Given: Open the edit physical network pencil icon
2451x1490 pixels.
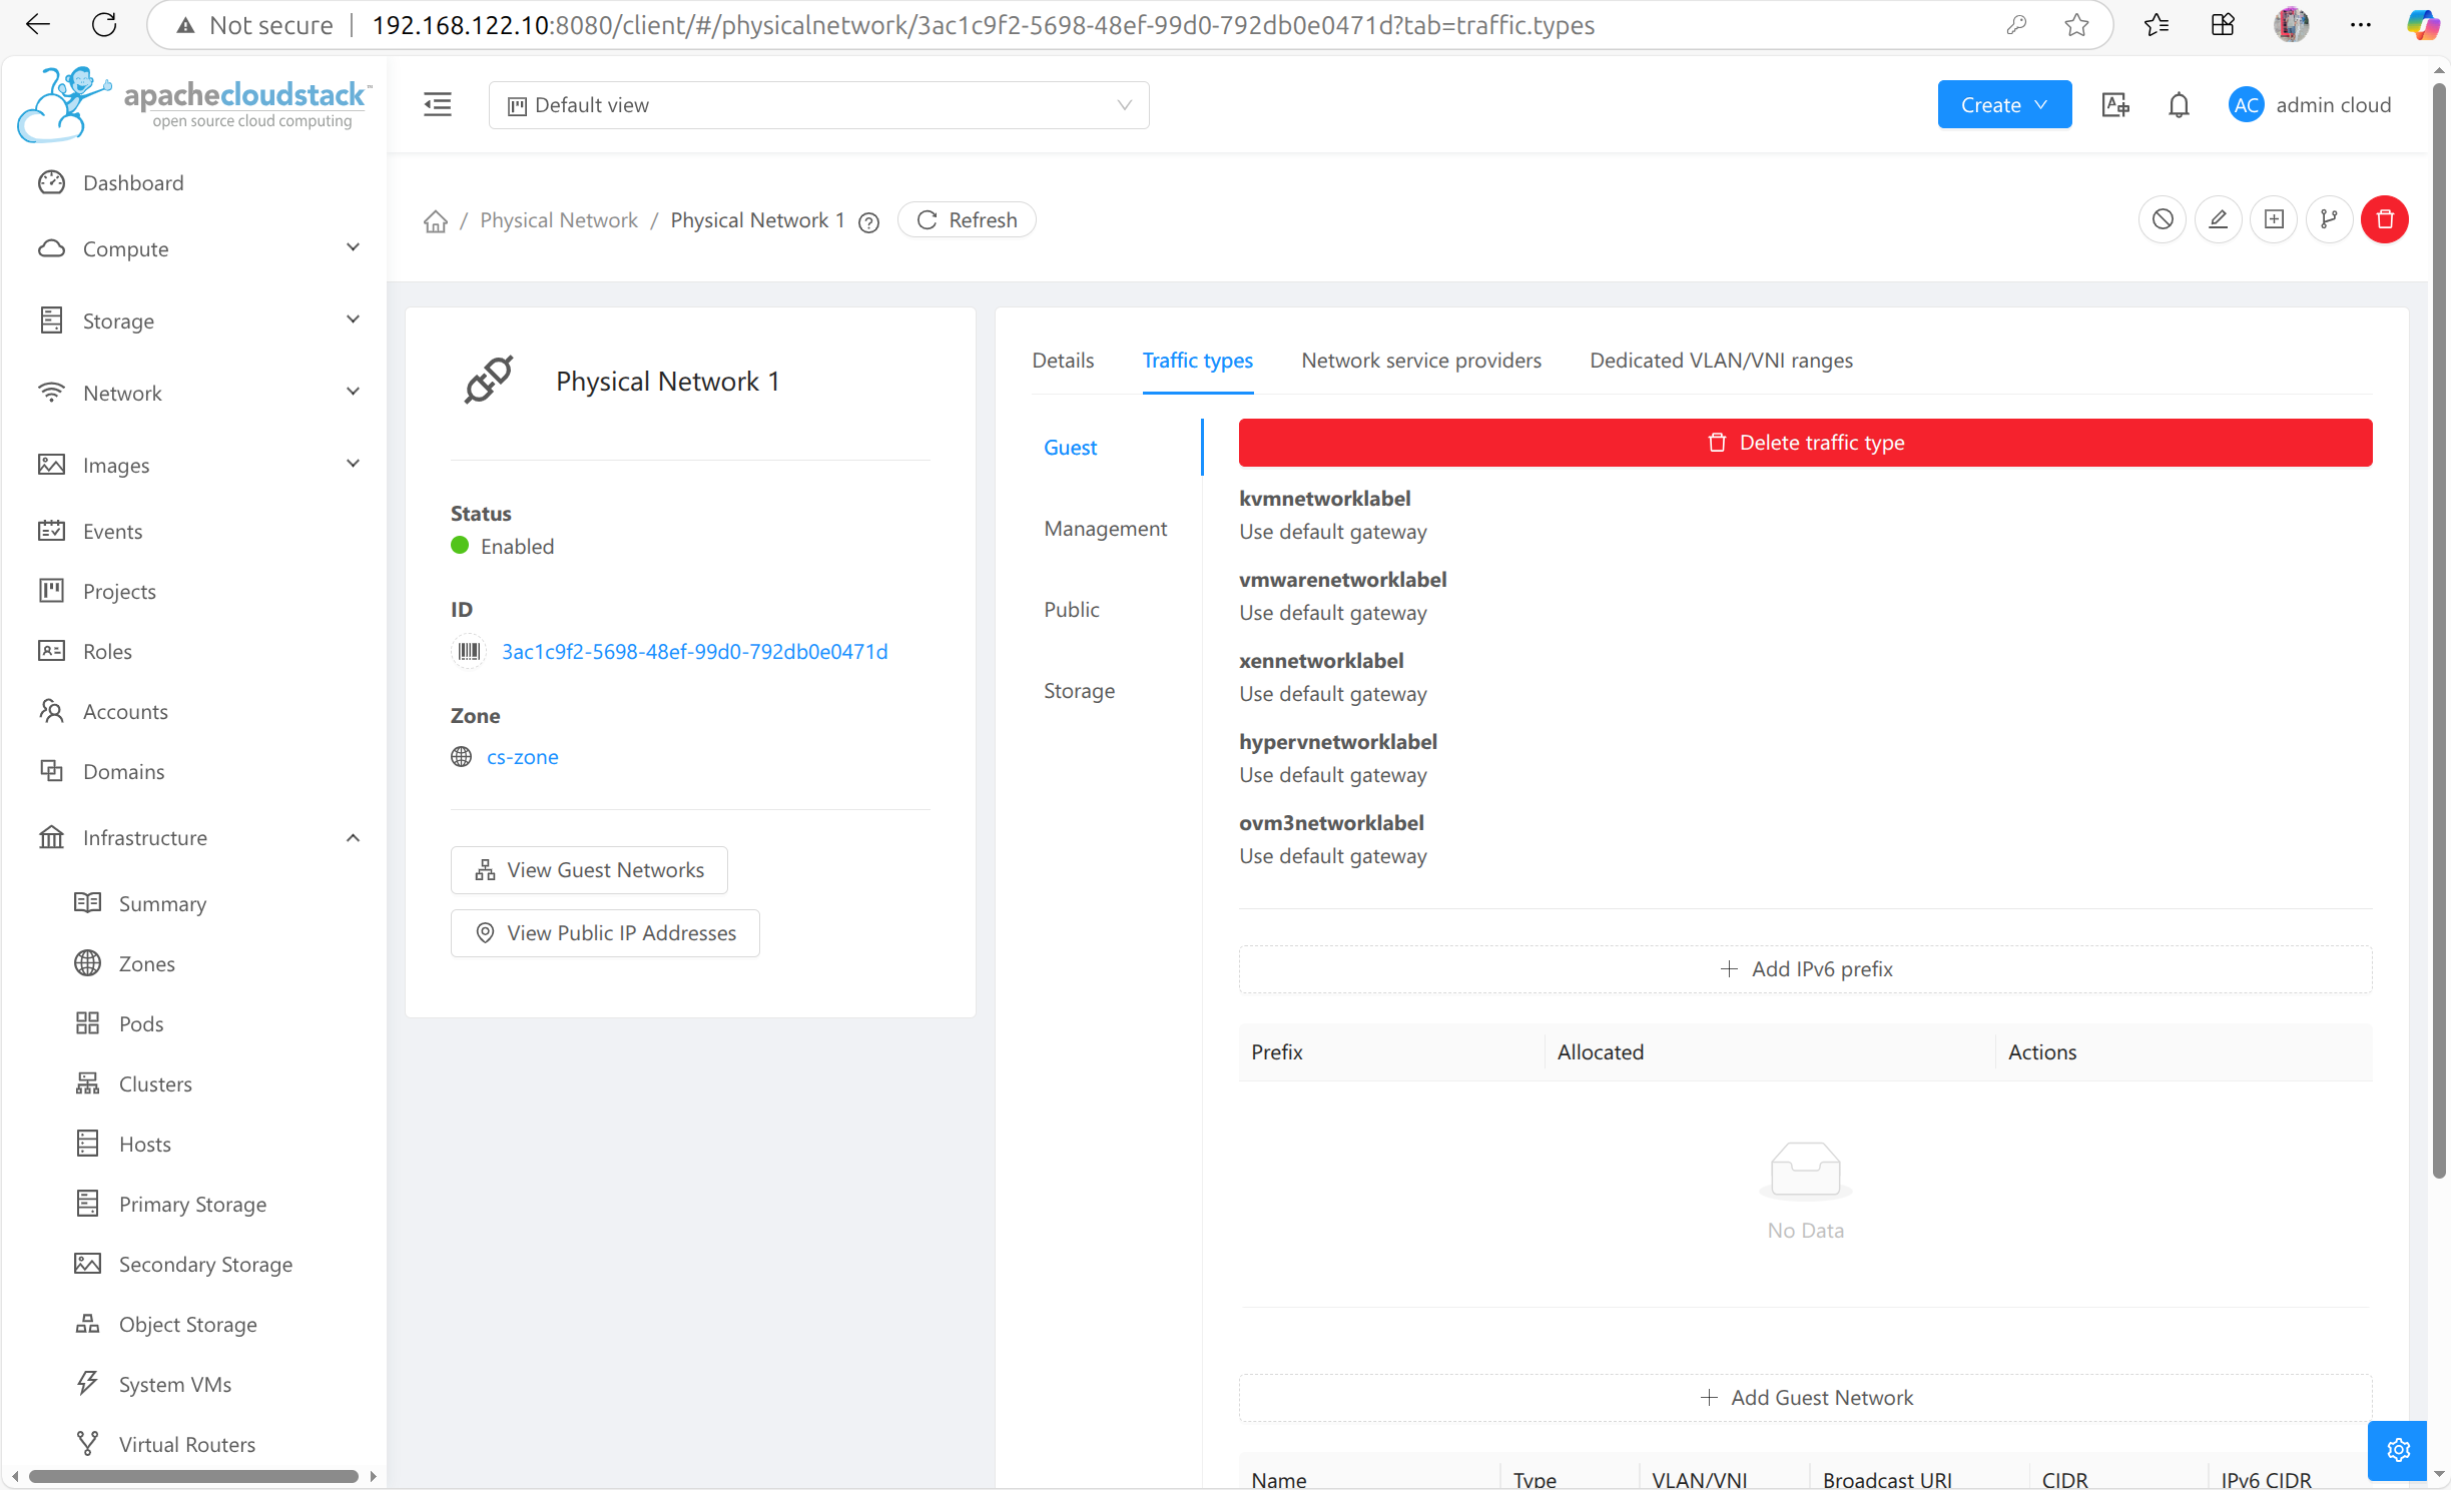Looking at the screenshot, I should coord(2218,219).
